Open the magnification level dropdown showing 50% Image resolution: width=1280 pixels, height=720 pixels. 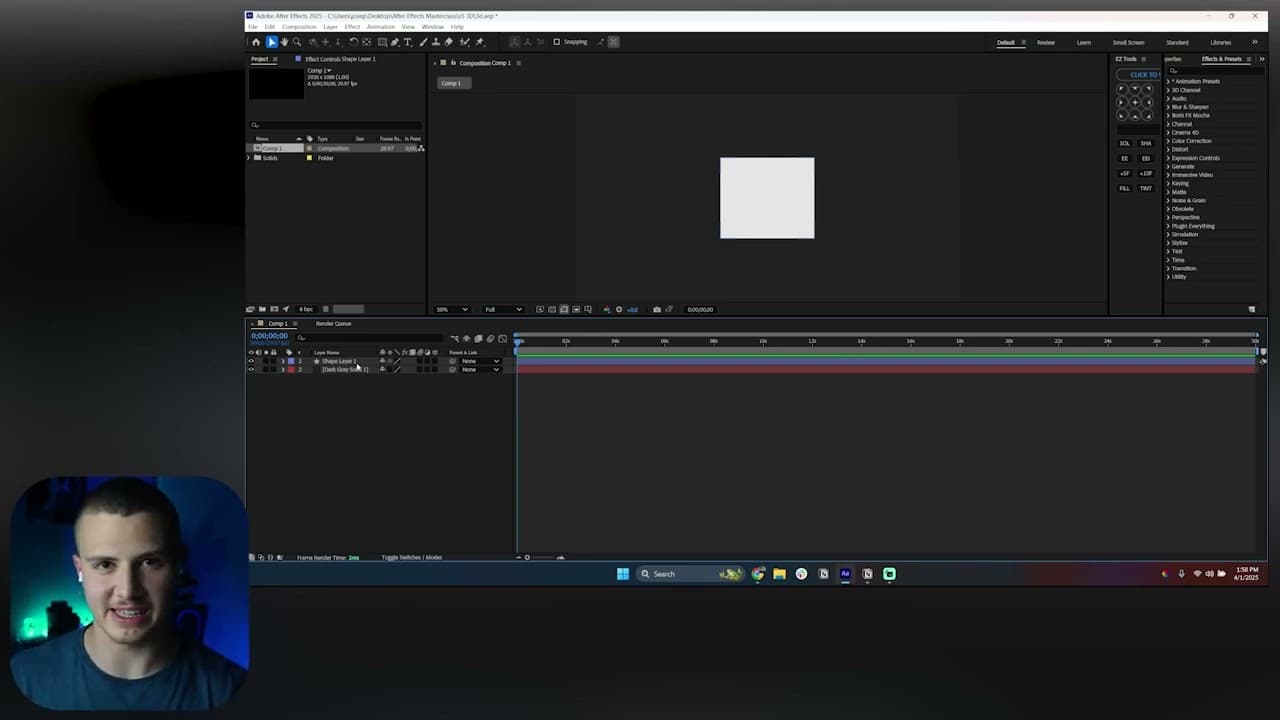452,309
